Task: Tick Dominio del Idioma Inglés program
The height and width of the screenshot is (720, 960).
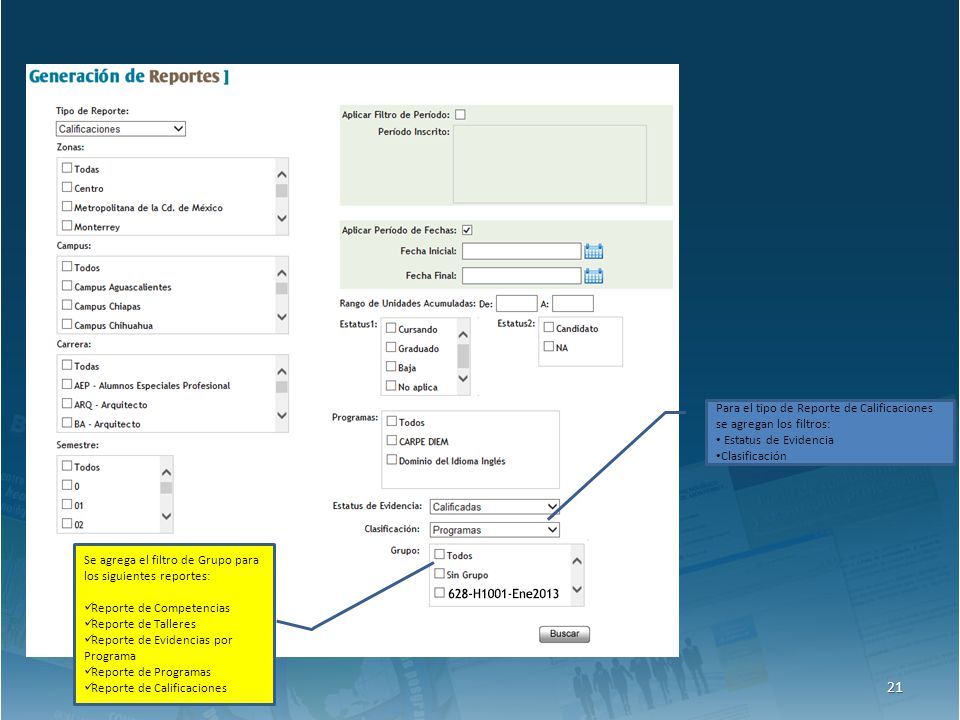Action: click(x=392, y=460)
